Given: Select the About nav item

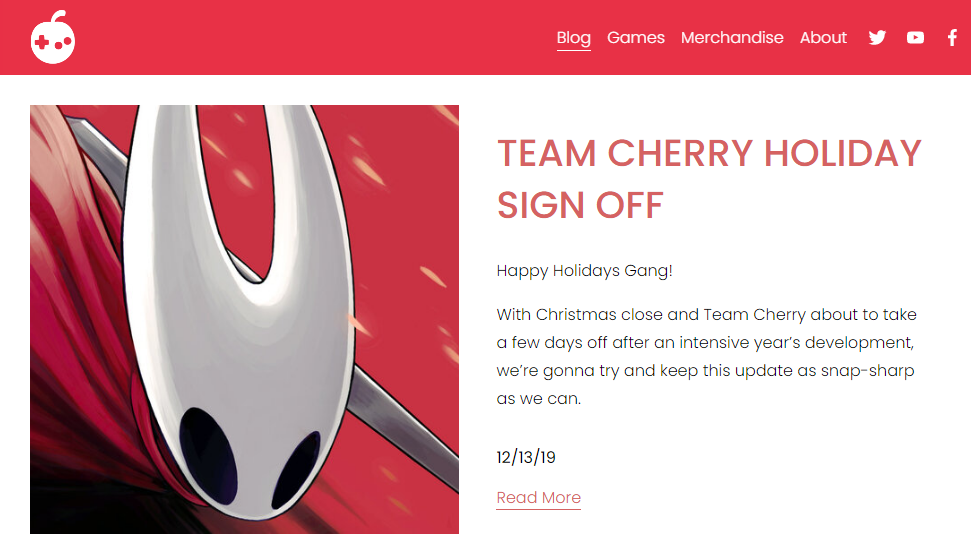Looking at the screenshot, I should (x=823, y=38).
